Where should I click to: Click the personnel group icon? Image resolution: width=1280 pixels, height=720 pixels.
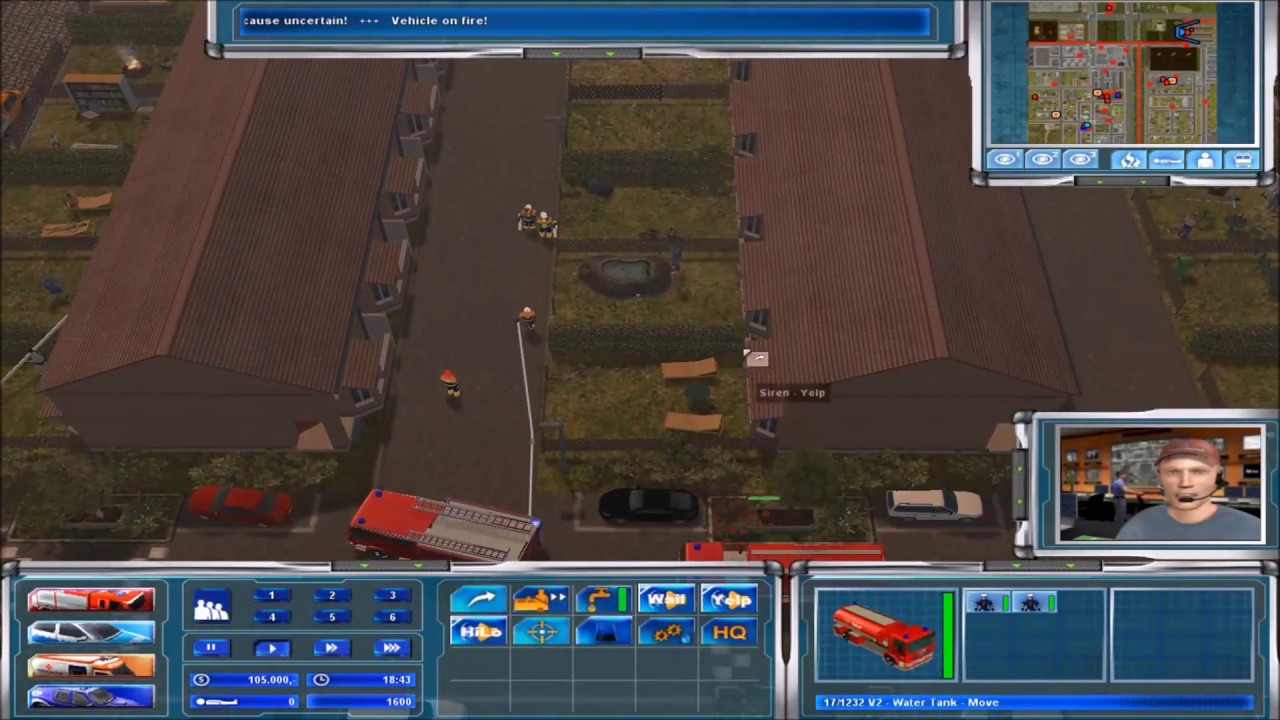click(x=211, y=606)
